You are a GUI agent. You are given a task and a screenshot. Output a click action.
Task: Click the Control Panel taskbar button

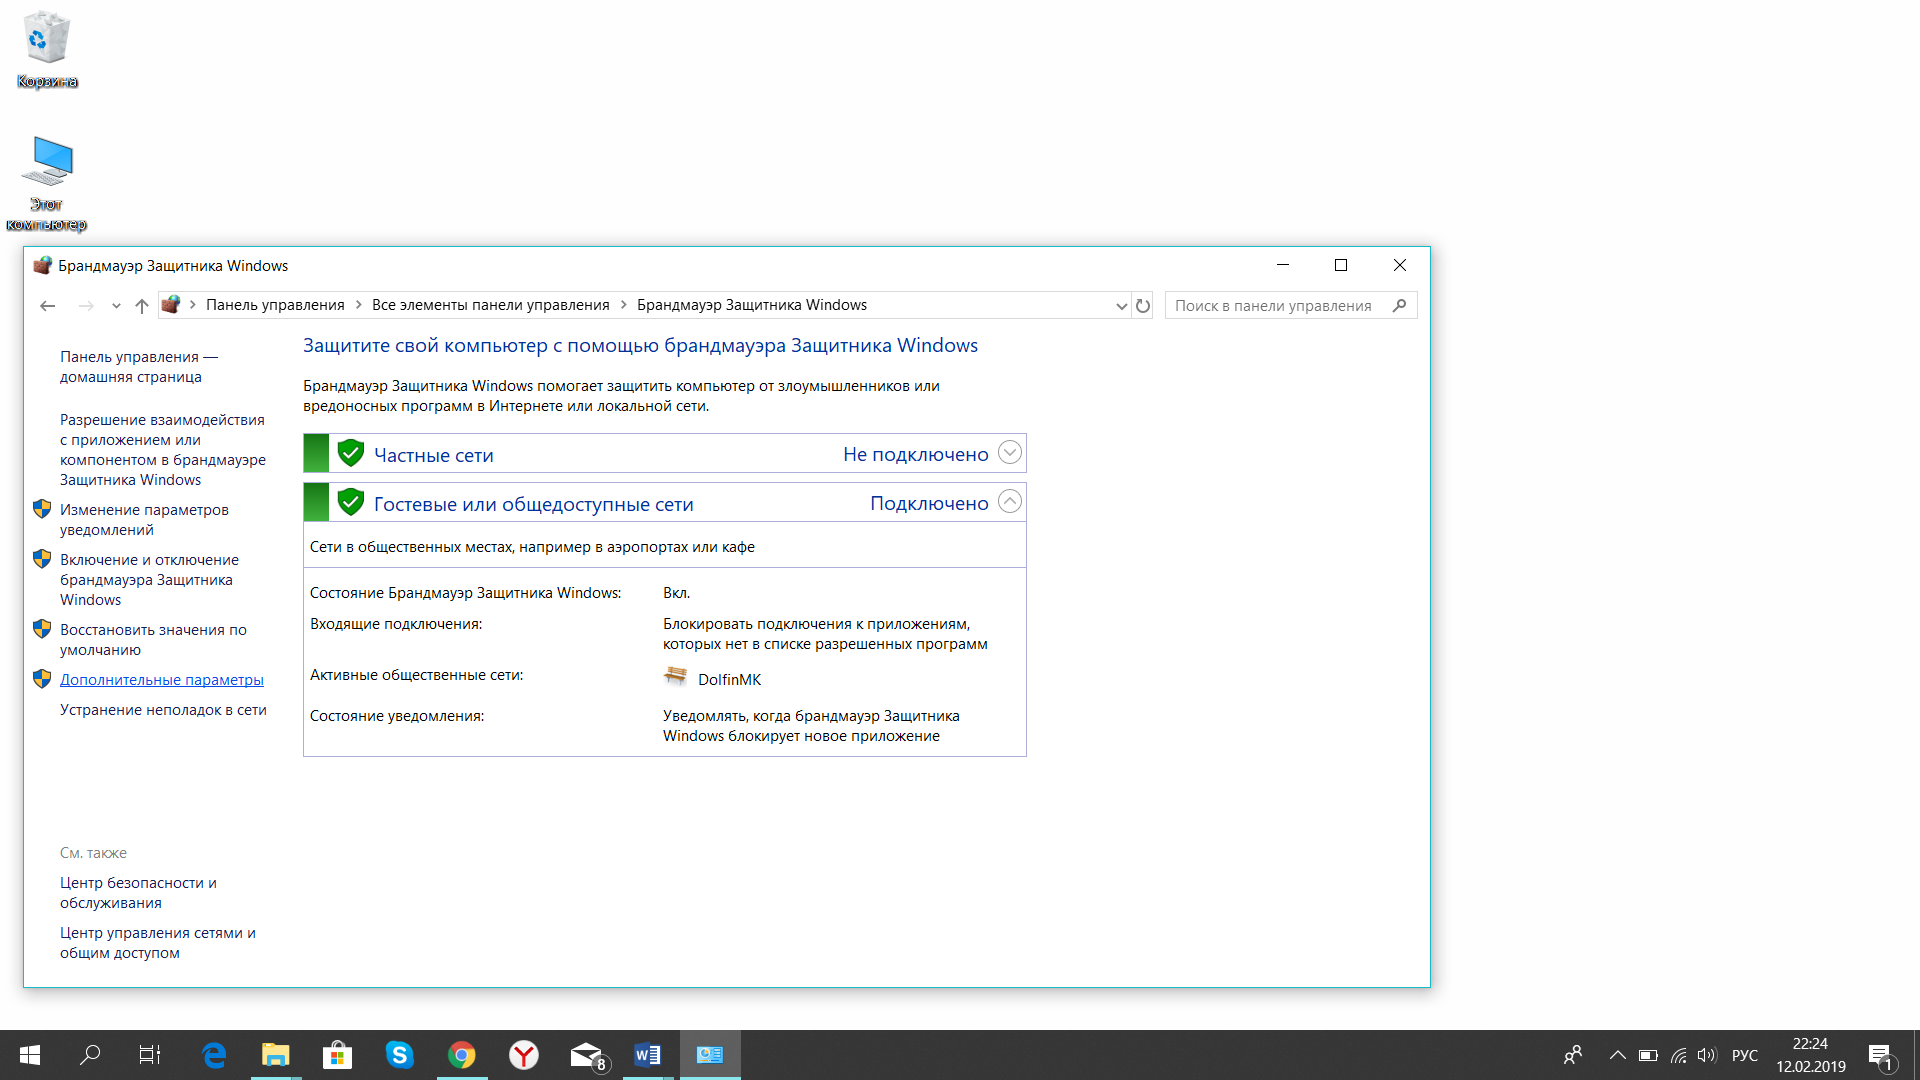[710, 1055]
